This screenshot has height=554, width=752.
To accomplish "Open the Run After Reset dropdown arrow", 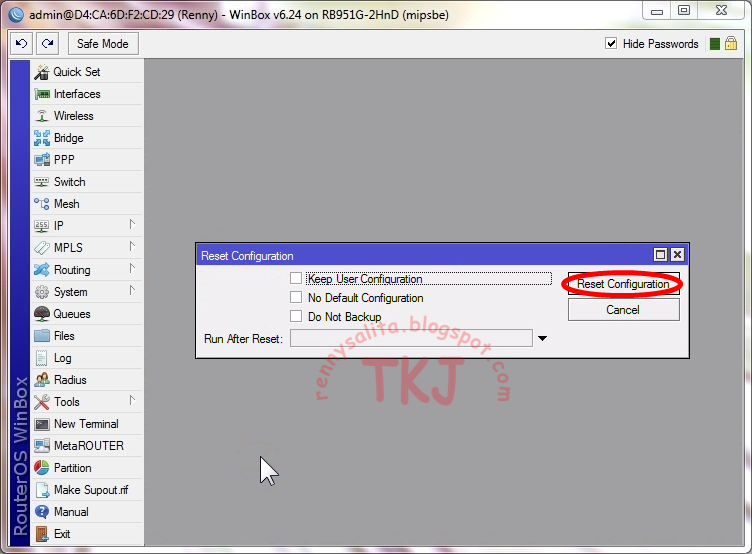I will [x=542, y=339].
